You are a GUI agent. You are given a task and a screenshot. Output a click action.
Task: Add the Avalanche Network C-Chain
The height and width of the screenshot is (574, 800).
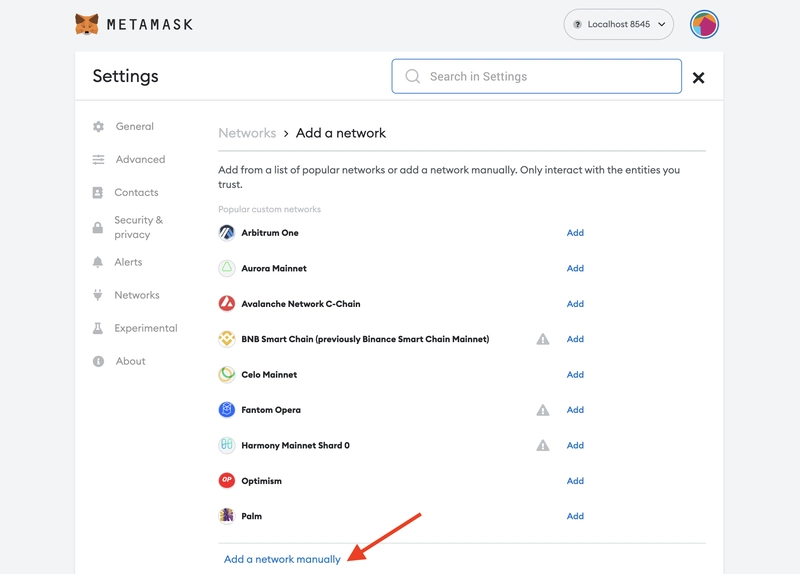click(575, 304)
